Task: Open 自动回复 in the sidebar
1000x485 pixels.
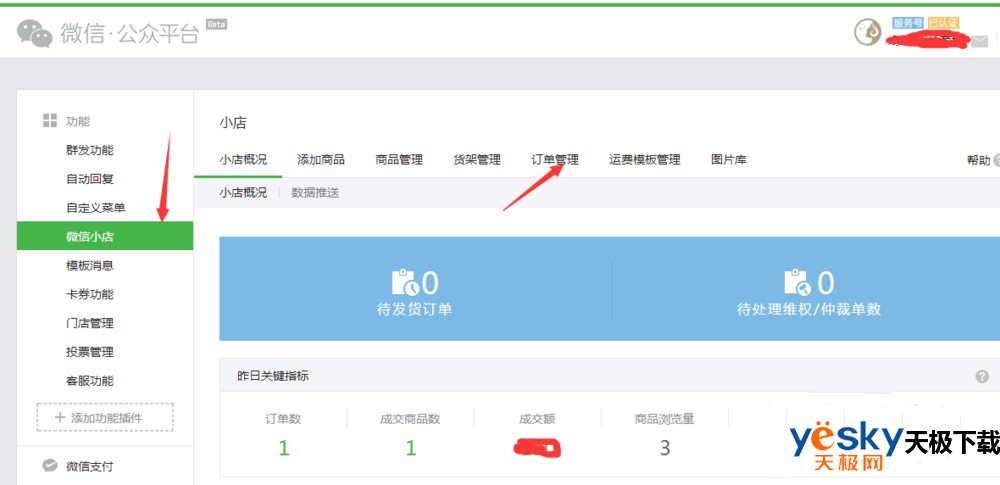Action: (x=90, y=179)
